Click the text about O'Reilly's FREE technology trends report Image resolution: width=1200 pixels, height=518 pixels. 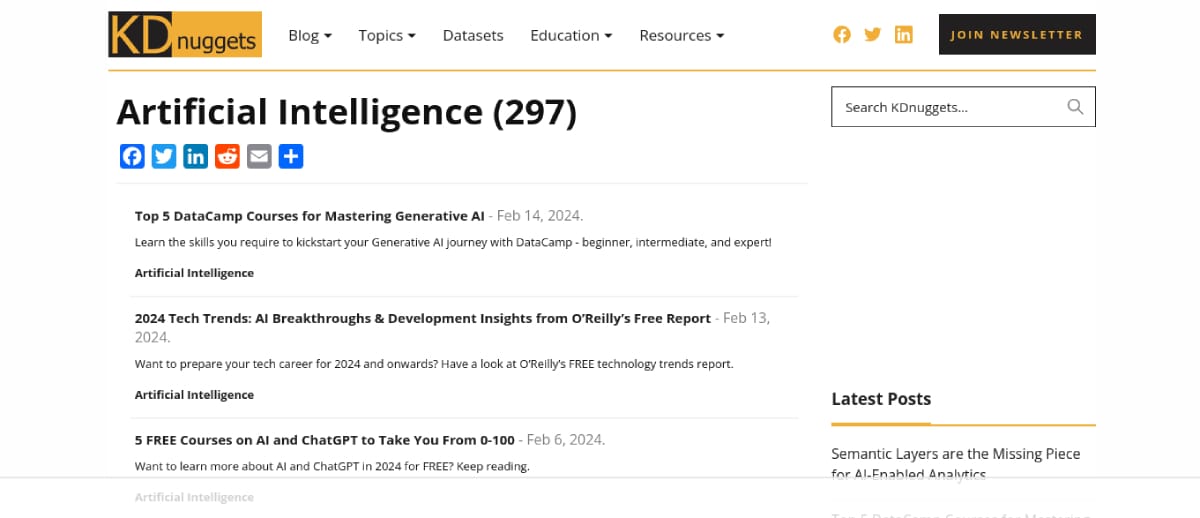[434, 364]
